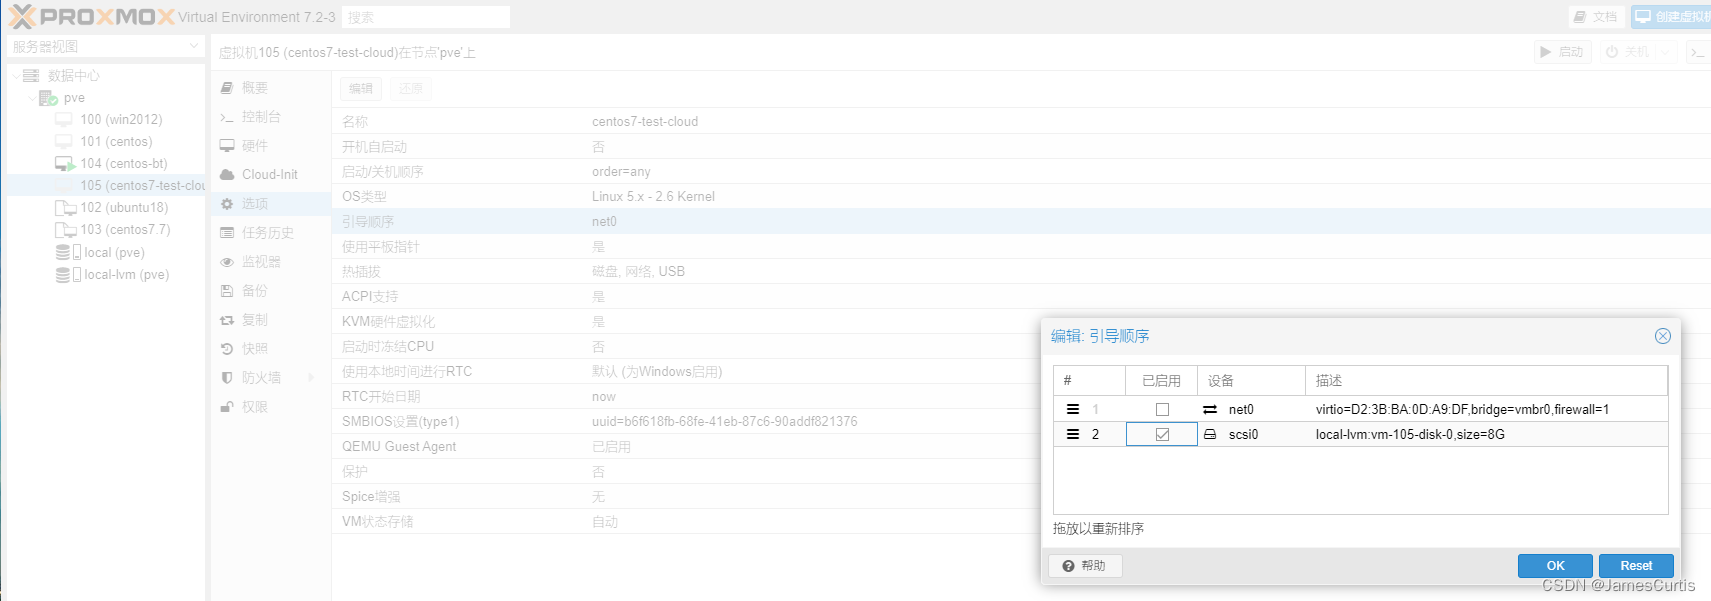Select VM 105 (centos7-test-cloud)

pyautogui.click(x=142, y=185)
